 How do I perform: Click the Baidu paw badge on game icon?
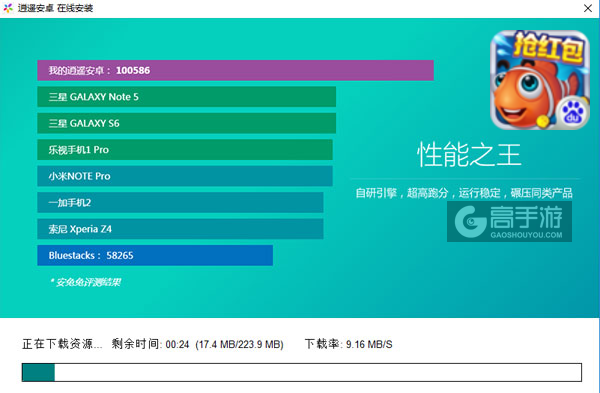coord(572,113)
